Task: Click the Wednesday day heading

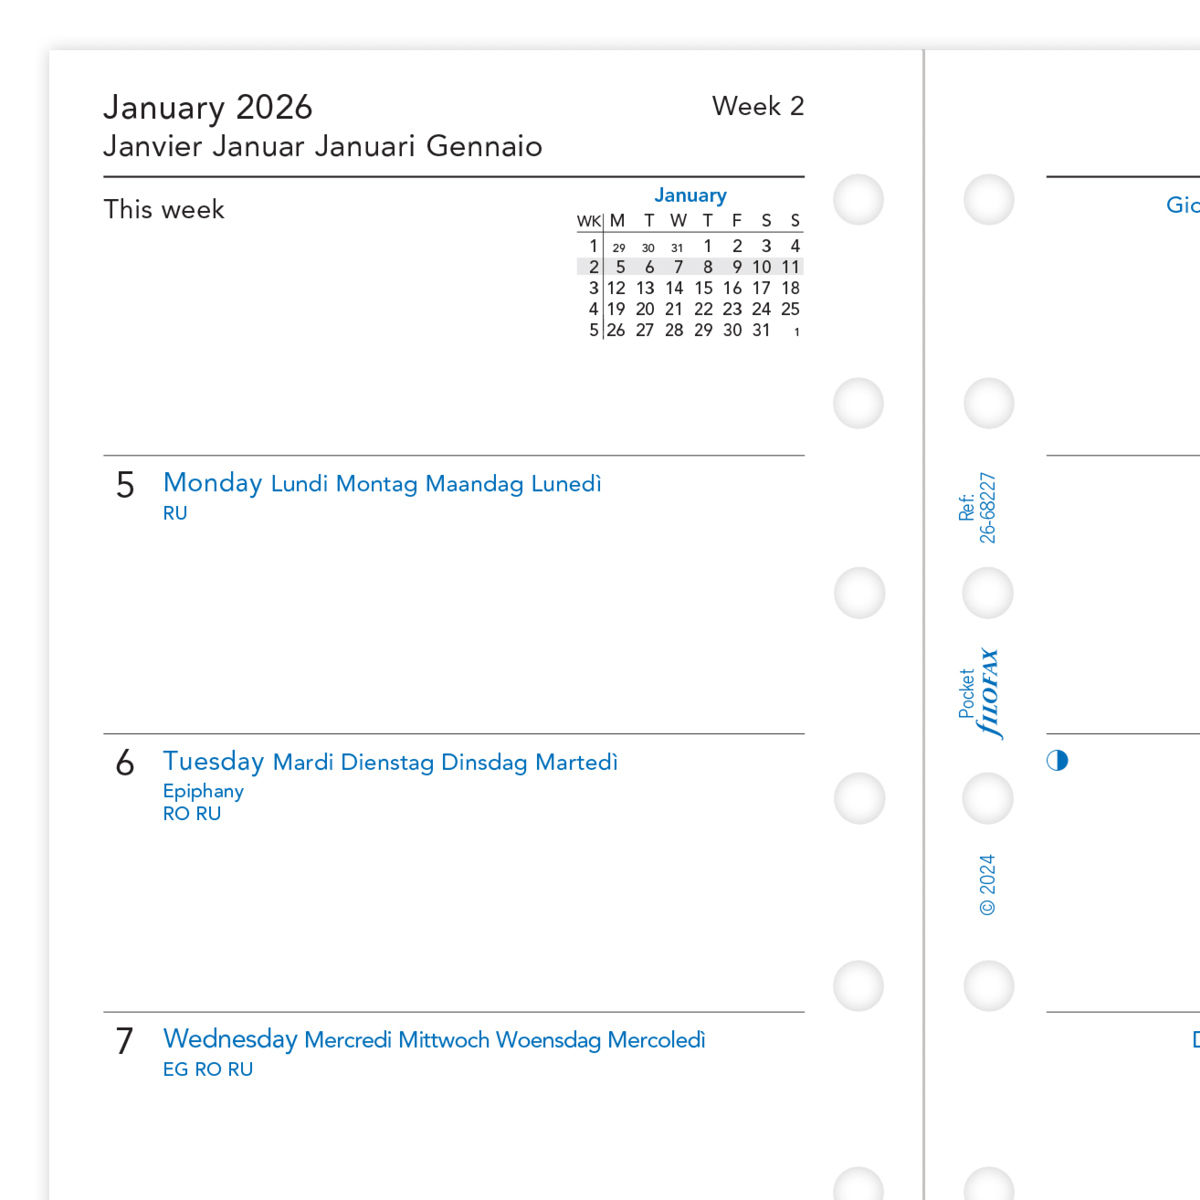Action: [230, 1039]
